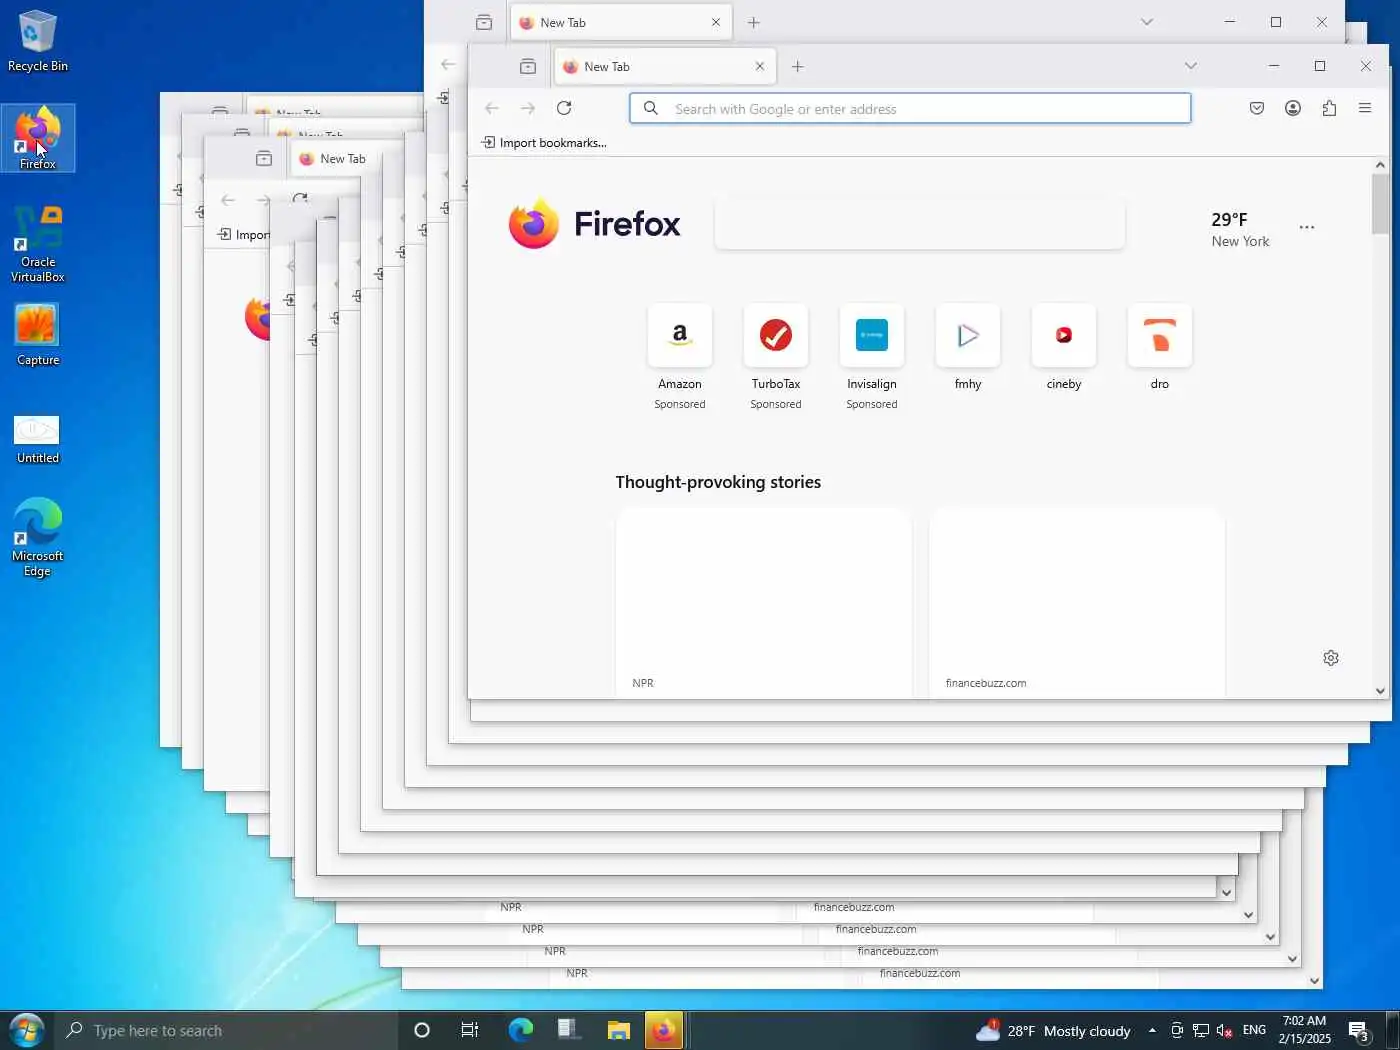Select the Untitled desktop icon
The image size is (1400, 1050).
click(38, 438)
